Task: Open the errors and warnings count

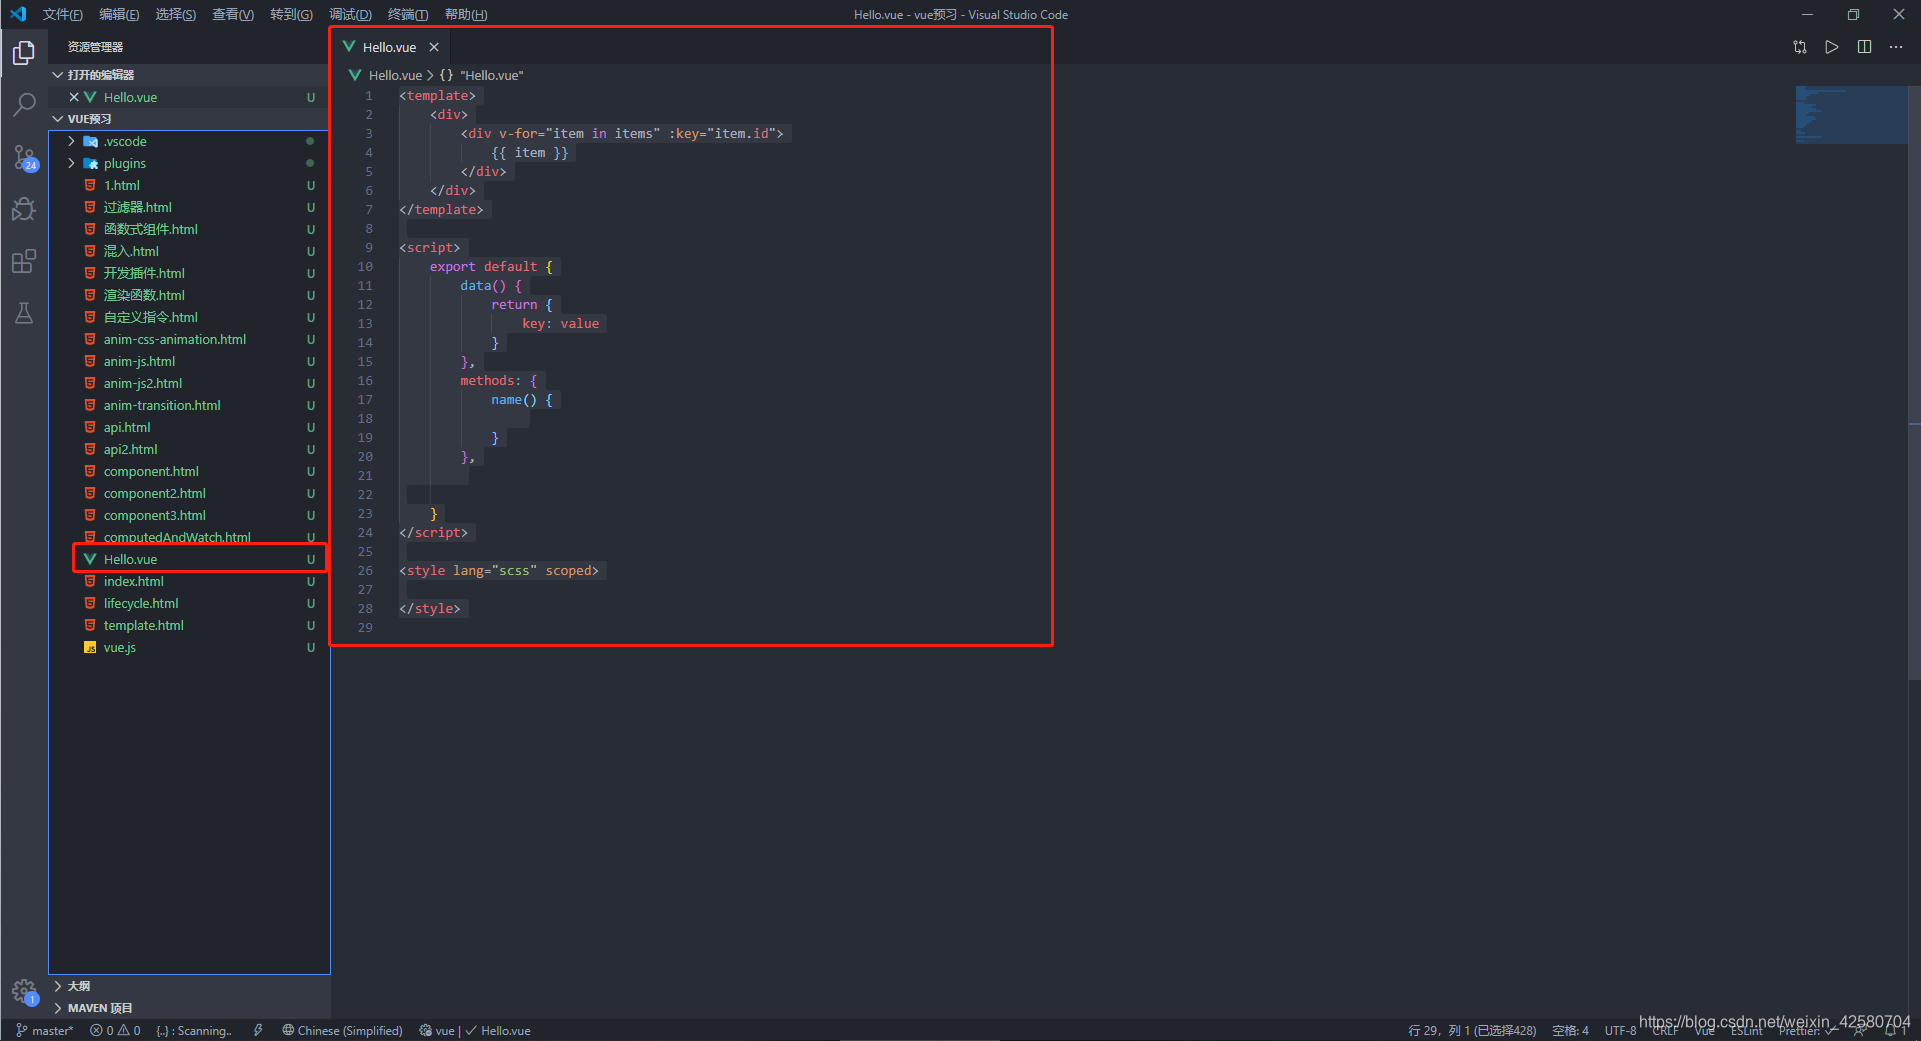Action: [x=115, y=1030]
